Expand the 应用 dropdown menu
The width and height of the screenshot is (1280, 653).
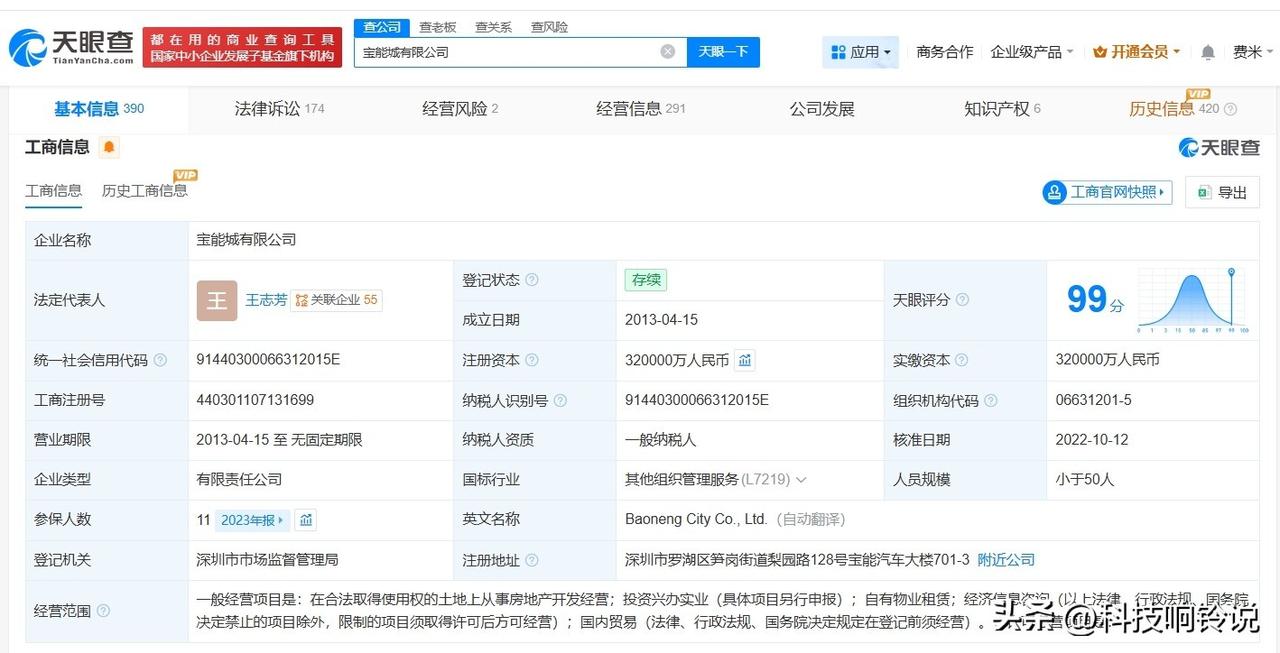(x=860, y=52)
